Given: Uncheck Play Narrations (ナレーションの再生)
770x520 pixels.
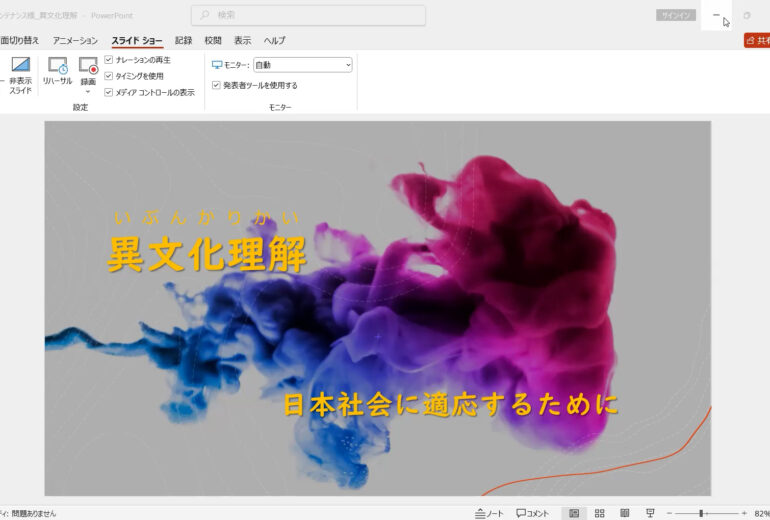Looking at the screenshot, I should coord(109,60).
